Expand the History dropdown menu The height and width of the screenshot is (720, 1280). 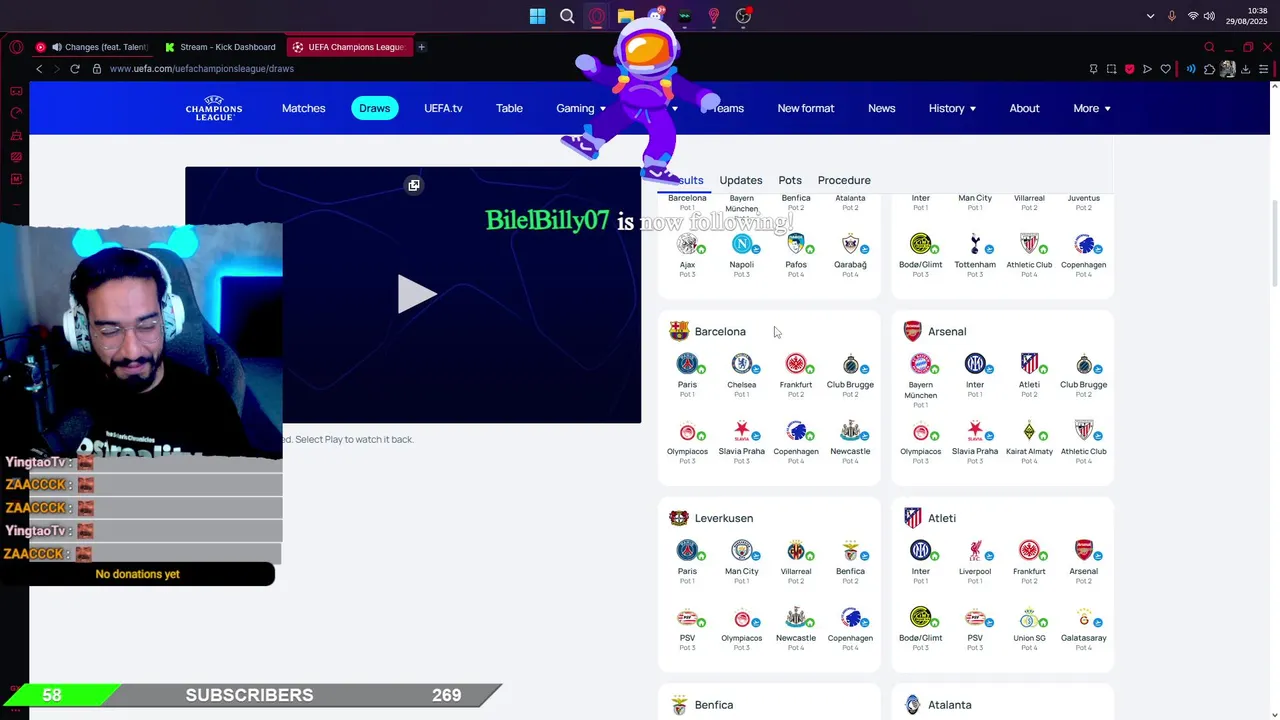point(952,108)
